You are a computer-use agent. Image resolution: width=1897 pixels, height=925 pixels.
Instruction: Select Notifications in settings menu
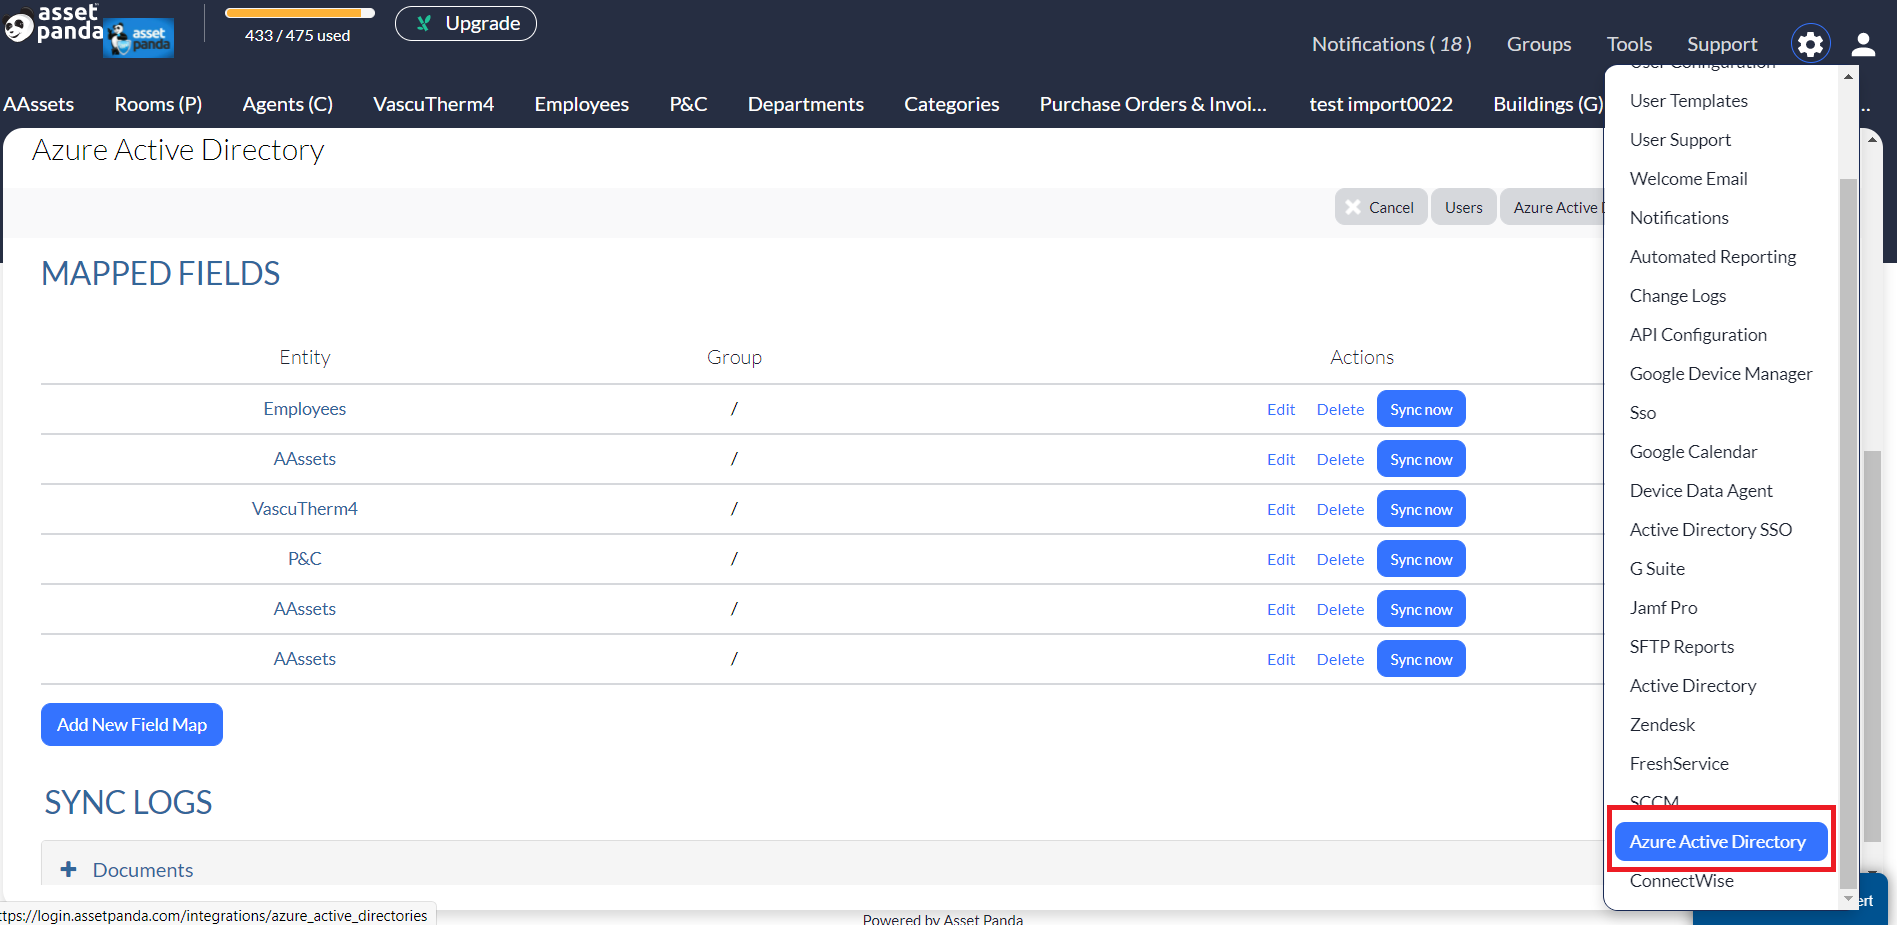tap(1679, 218)
